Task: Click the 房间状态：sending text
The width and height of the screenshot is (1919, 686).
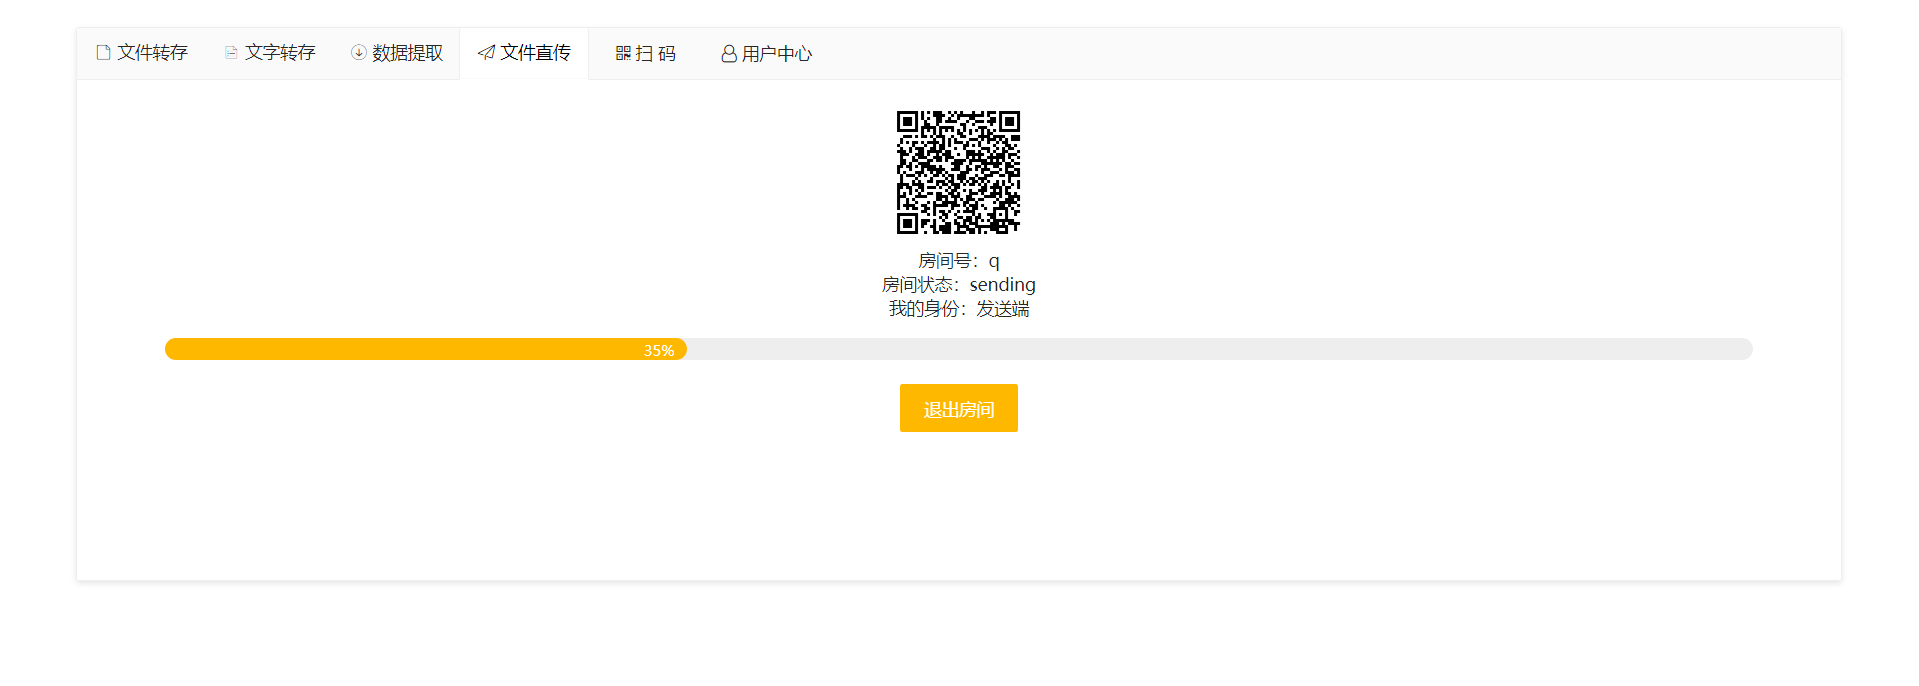Action: (x=958, y=285)
